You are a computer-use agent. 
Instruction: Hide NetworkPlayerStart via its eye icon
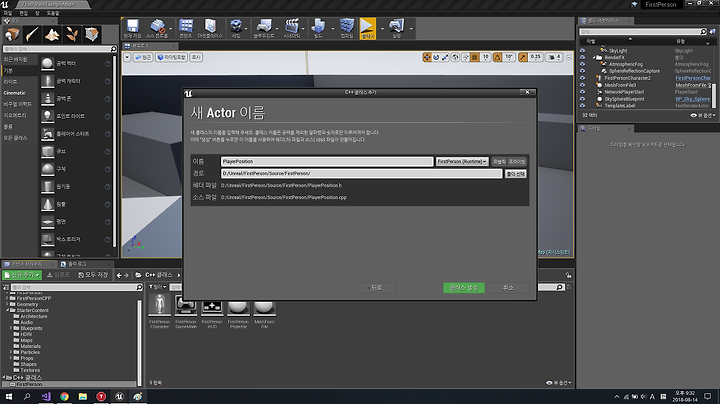point(583,92)
